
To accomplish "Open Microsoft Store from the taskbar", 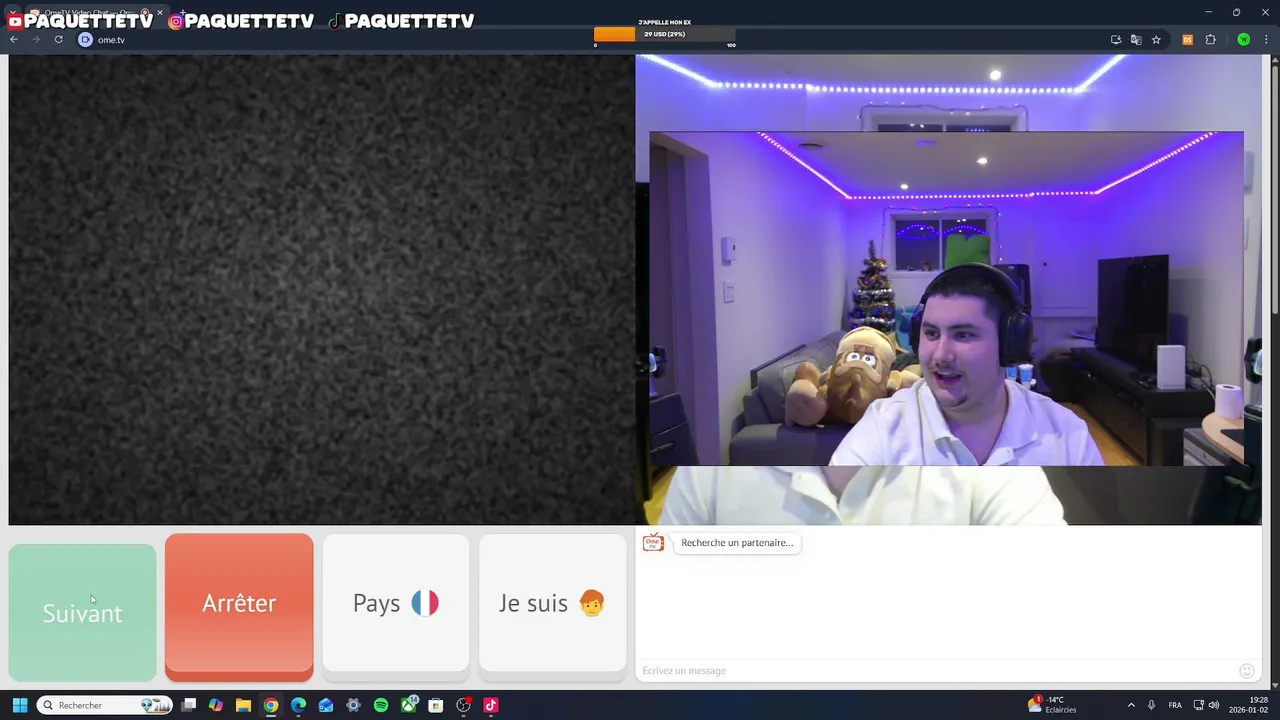I will tap(436, 705).
